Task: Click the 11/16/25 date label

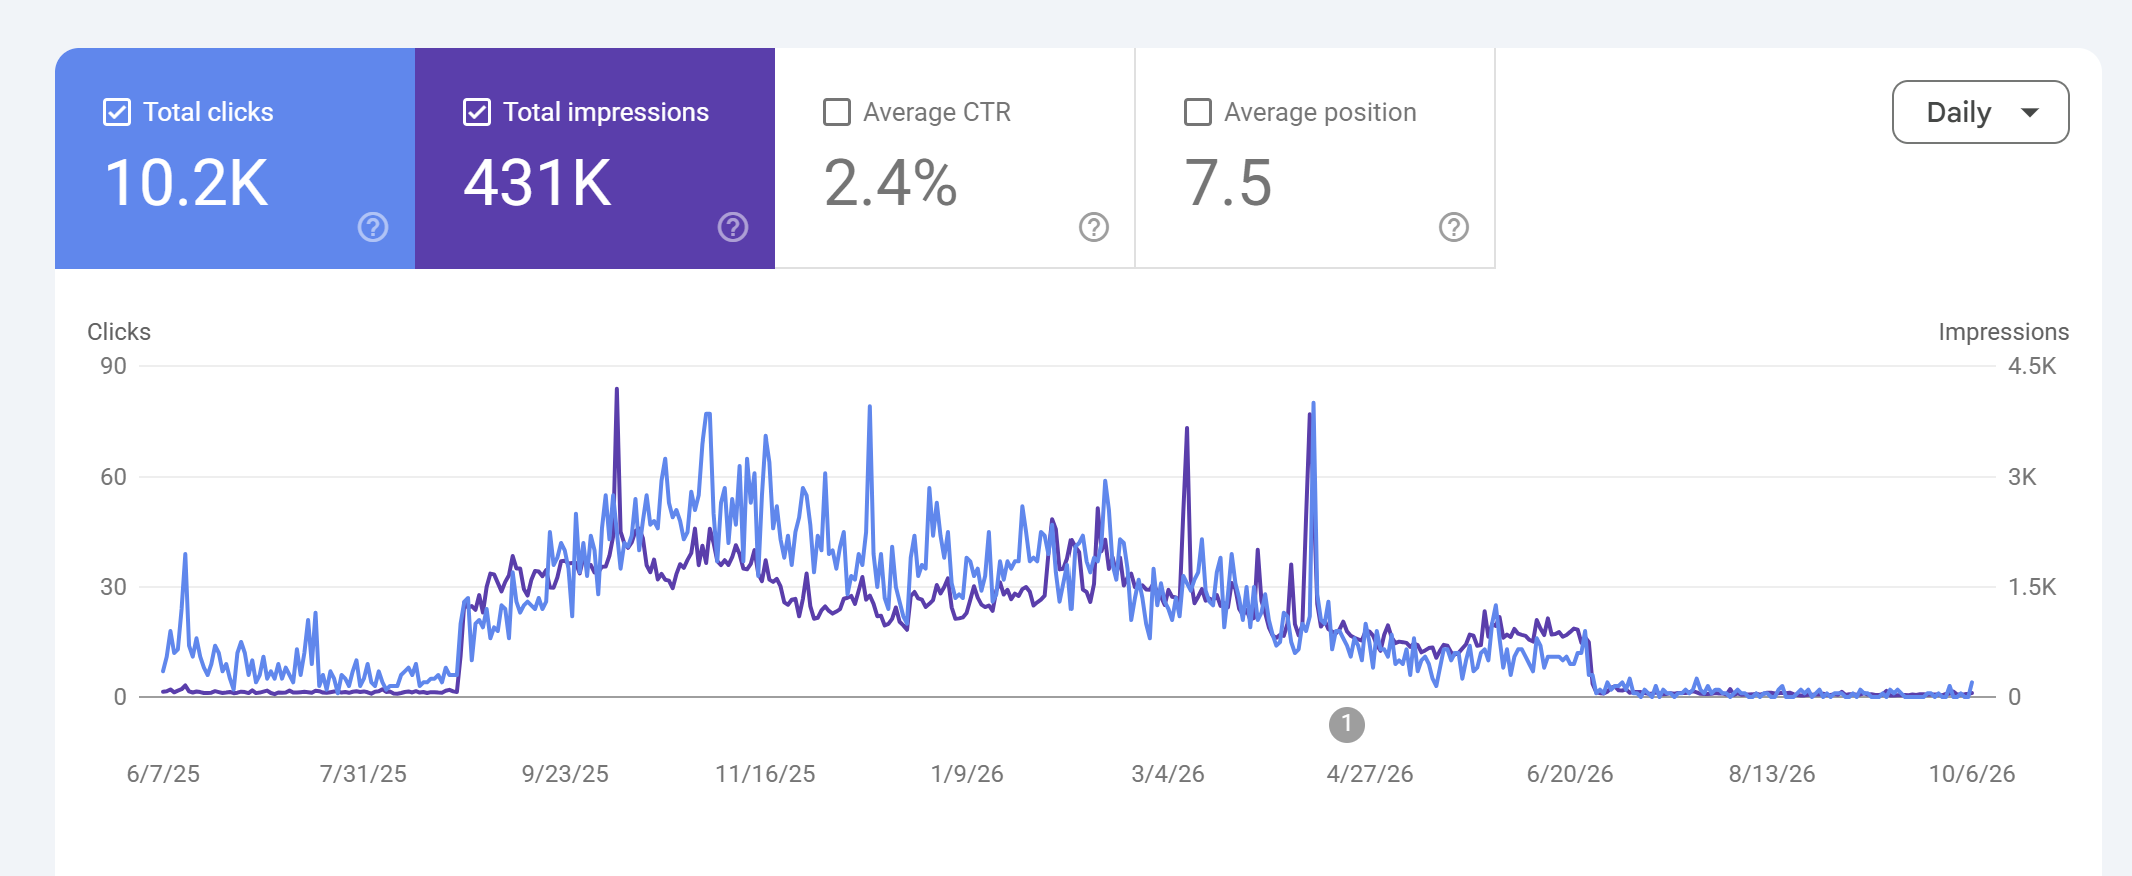Action: (x=765, y=774)
